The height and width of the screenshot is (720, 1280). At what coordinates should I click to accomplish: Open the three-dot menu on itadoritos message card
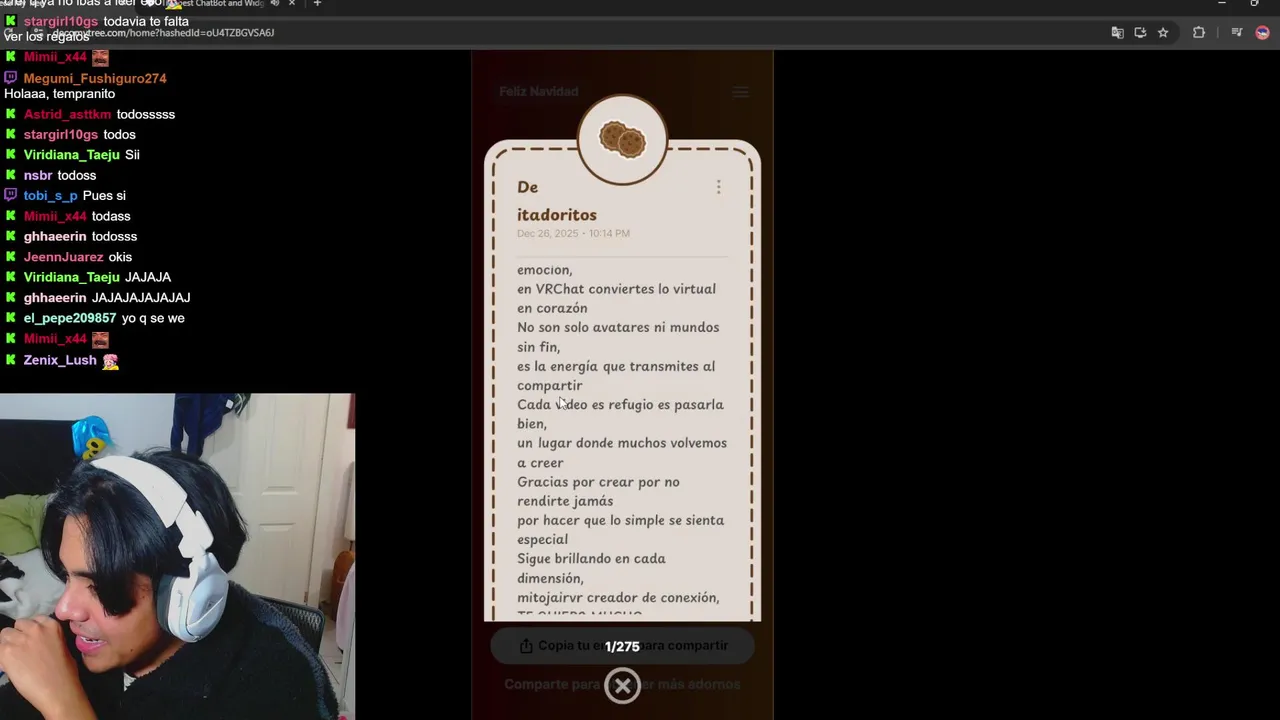(718, 187)
